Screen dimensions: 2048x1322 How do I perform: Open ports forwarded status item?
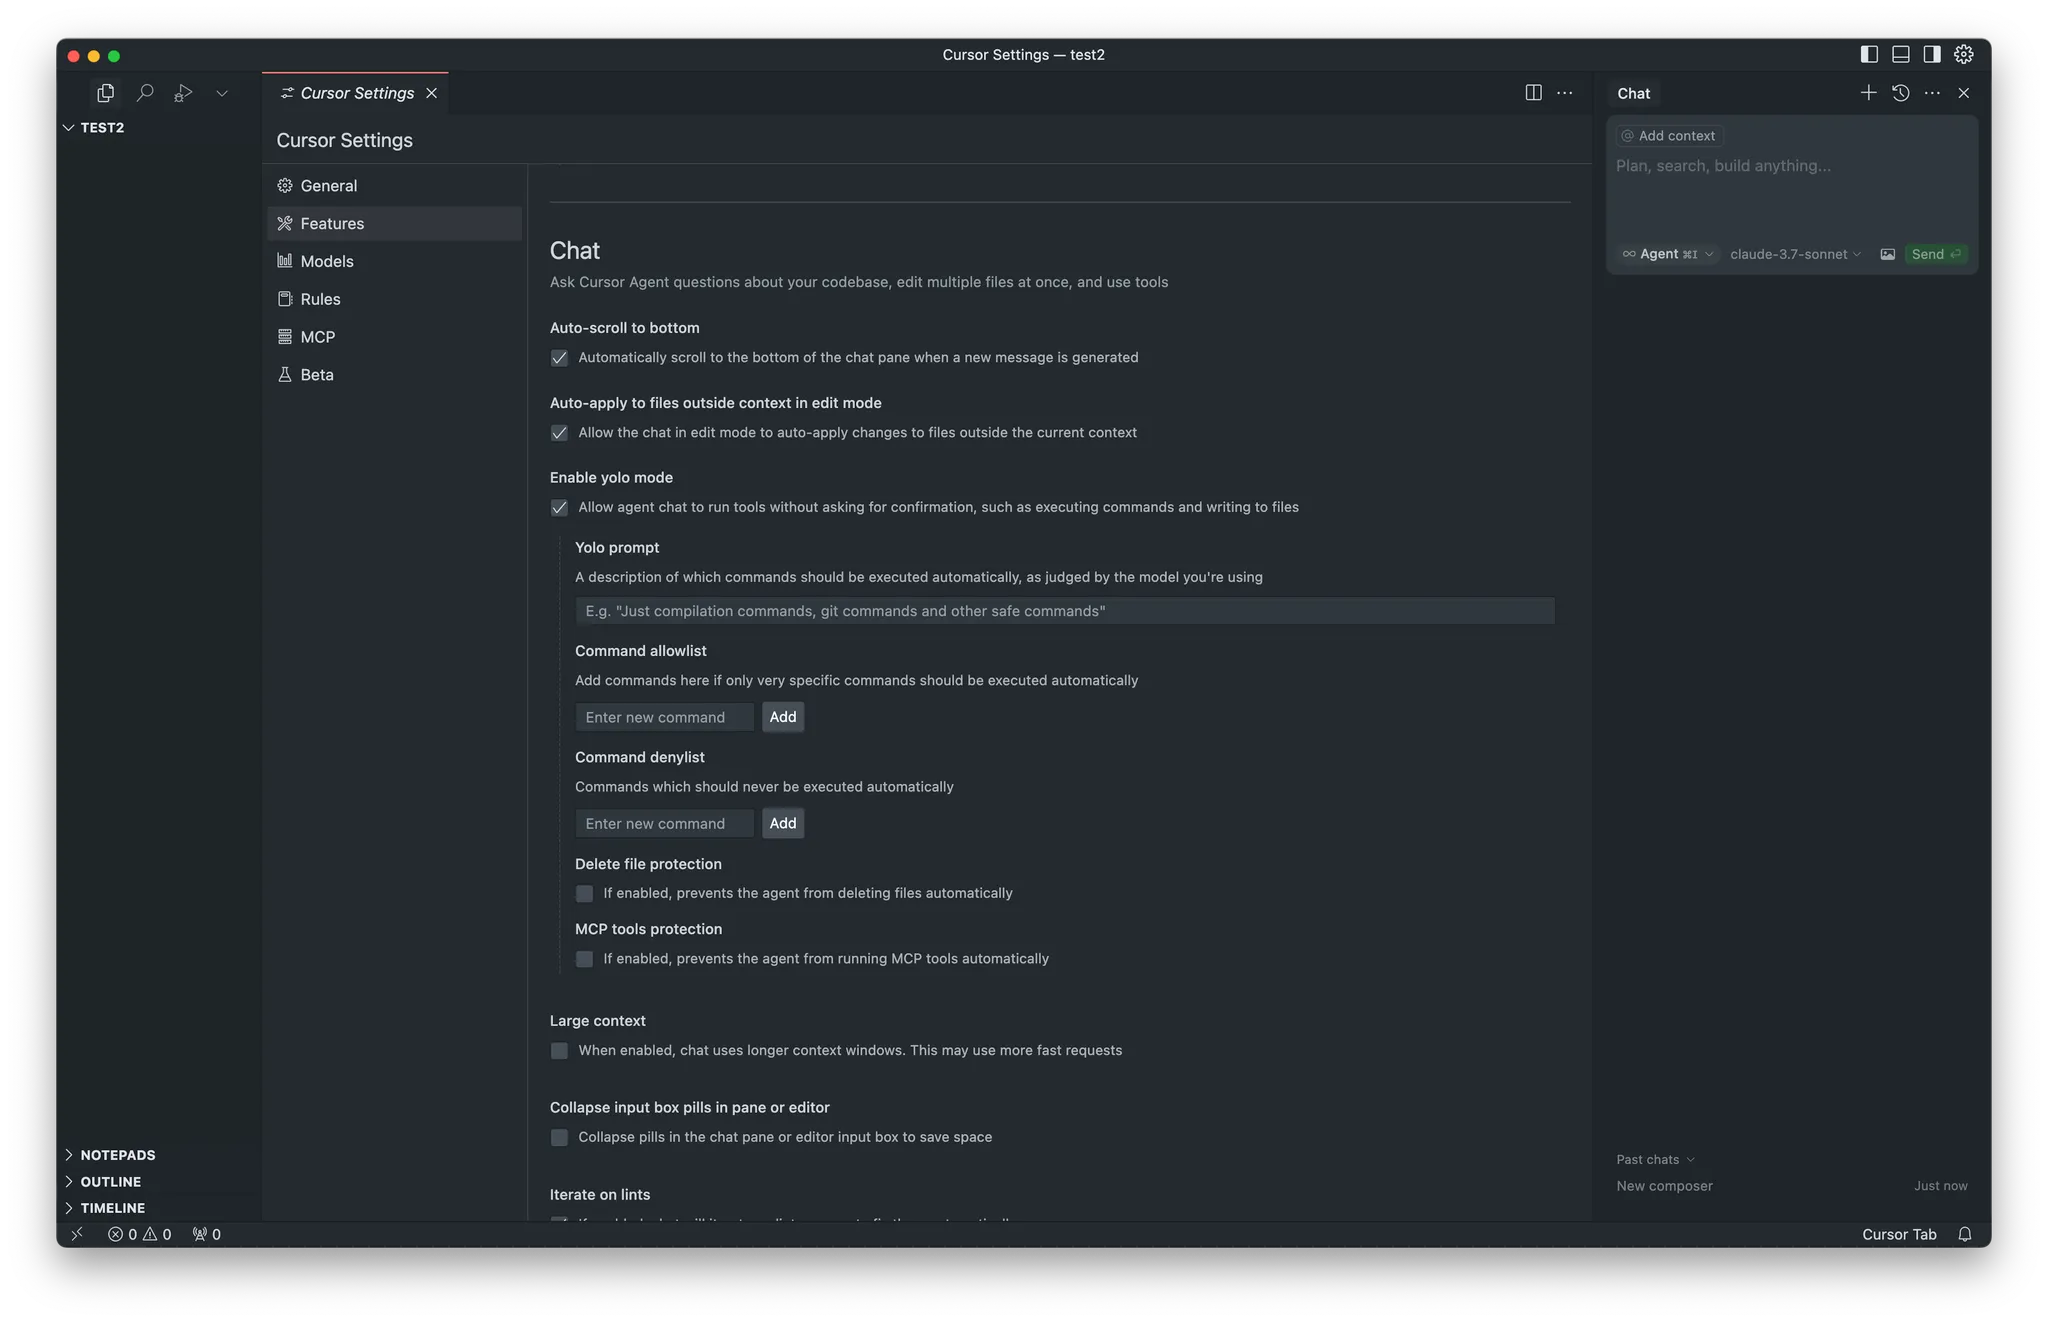[x=207, y=1234]
